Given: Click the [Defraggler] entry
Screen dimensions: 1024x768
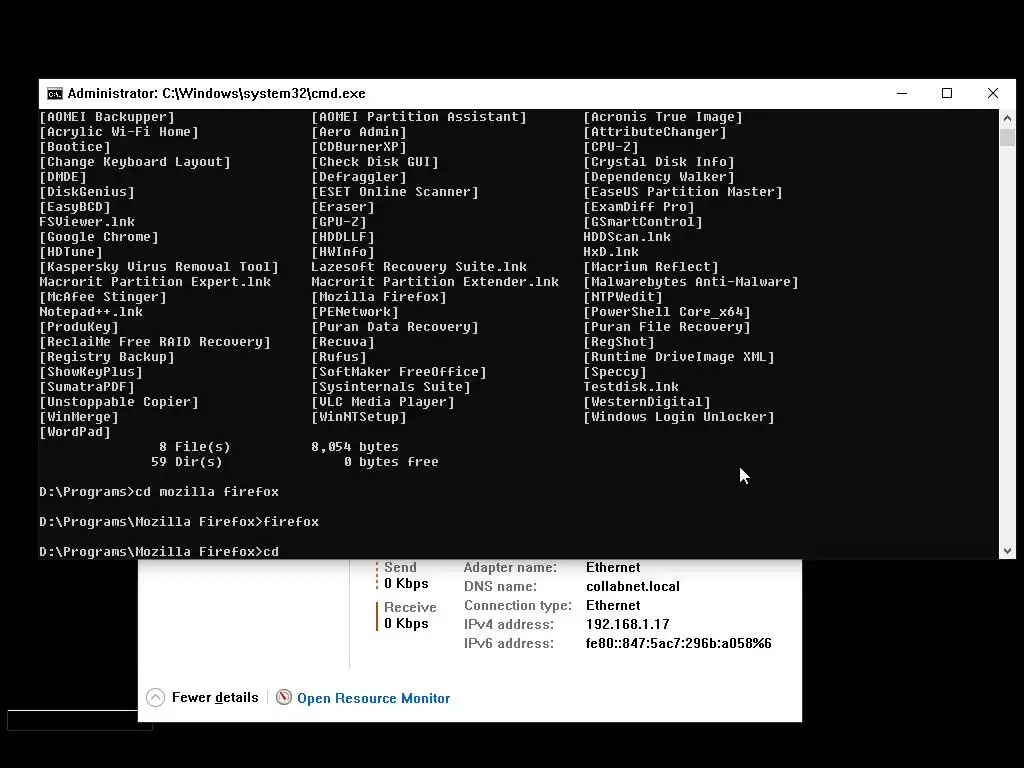Looking at the screenshot, I should pyautogui.click(x=359, y=177).
